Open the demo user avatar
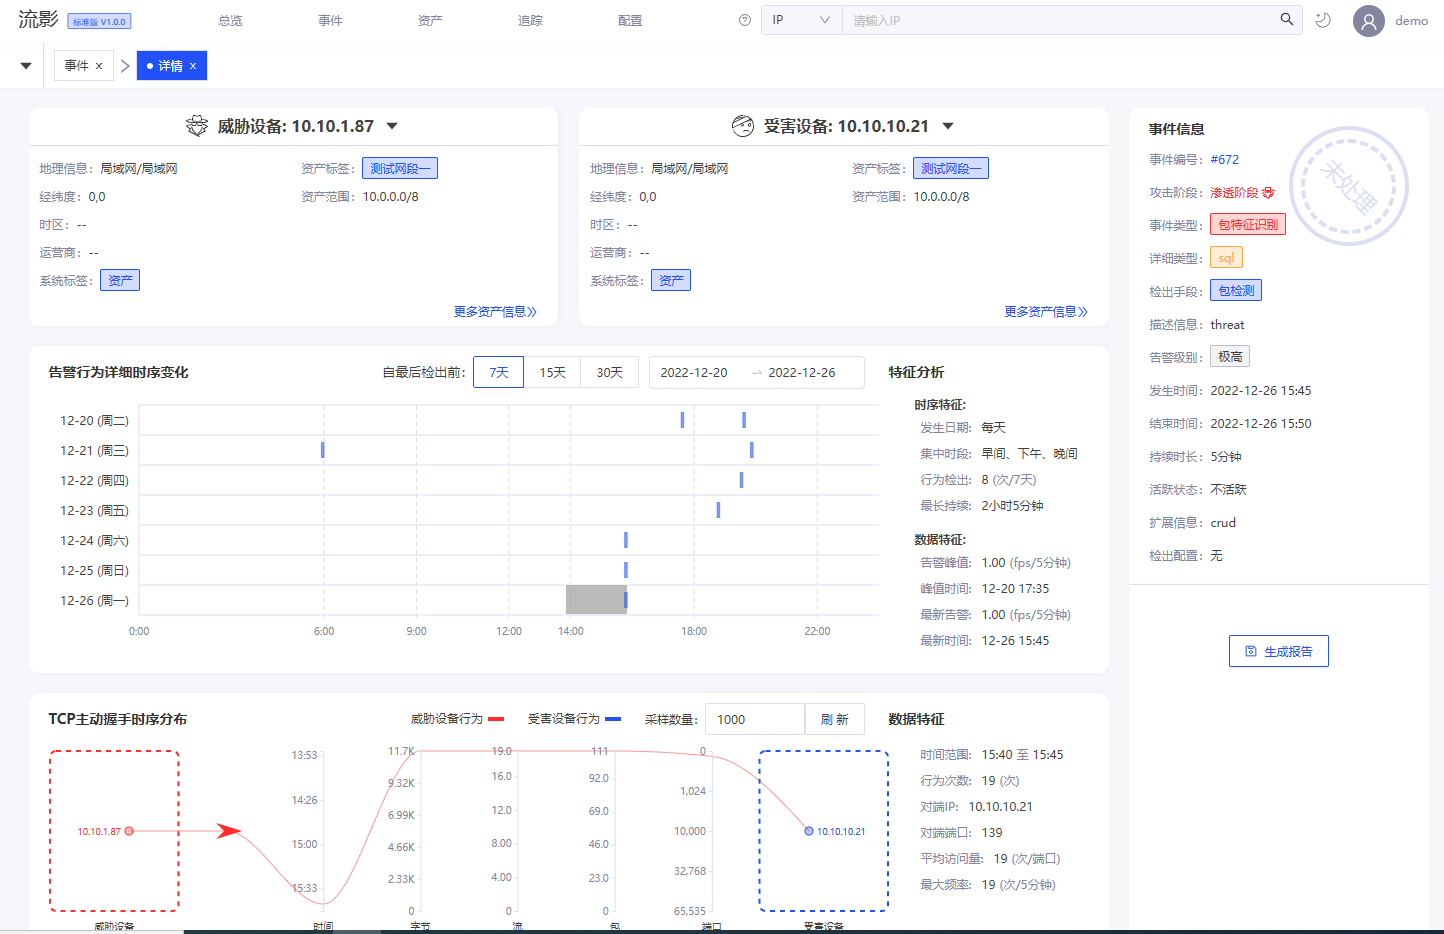 pyautogui.click(x=1369, y=21)
